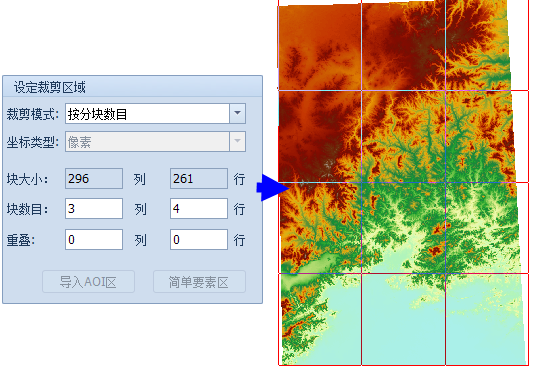Click the 像素 coordinate type field
This screenshot has width=535, height=366.
155,142
